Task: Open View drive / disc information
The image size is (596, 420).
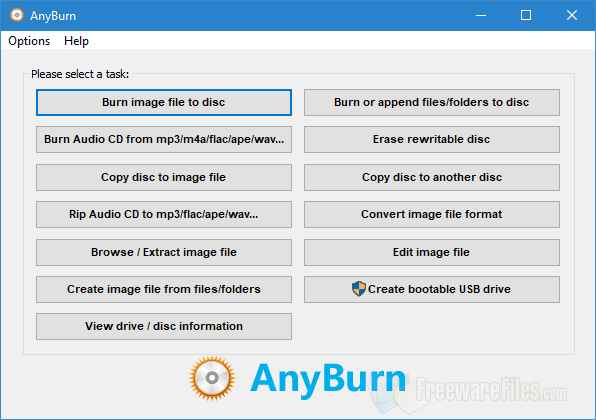Action: 164,326
